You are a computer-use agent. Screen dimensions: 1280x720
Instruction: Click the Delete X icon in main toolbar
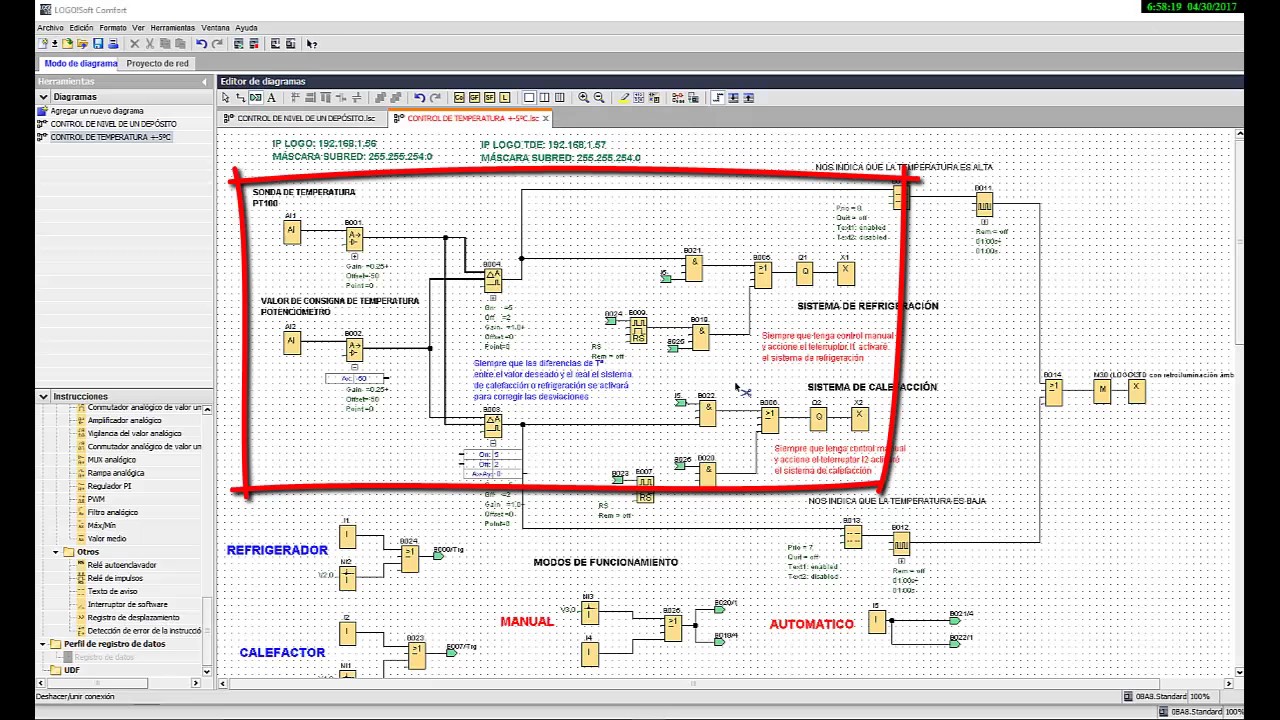[x=134, y=44]
